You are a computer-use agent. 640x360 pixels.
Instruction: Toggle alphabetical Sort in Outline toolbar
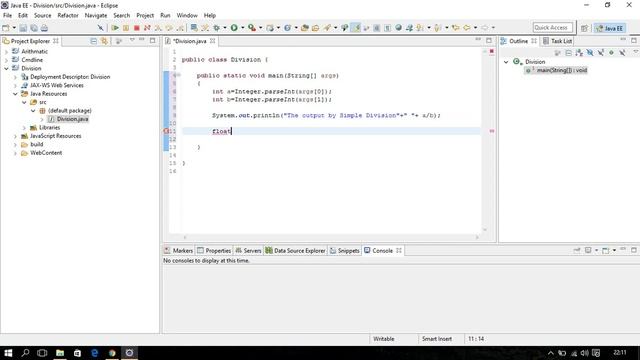click(x=579, y=53)
